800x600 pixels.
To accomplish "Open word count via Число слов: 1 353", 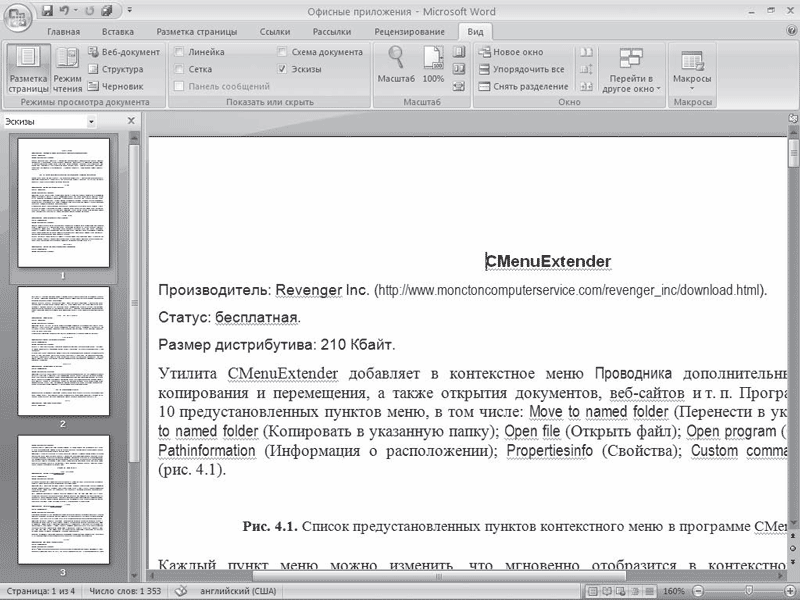I will coord(125,591).
